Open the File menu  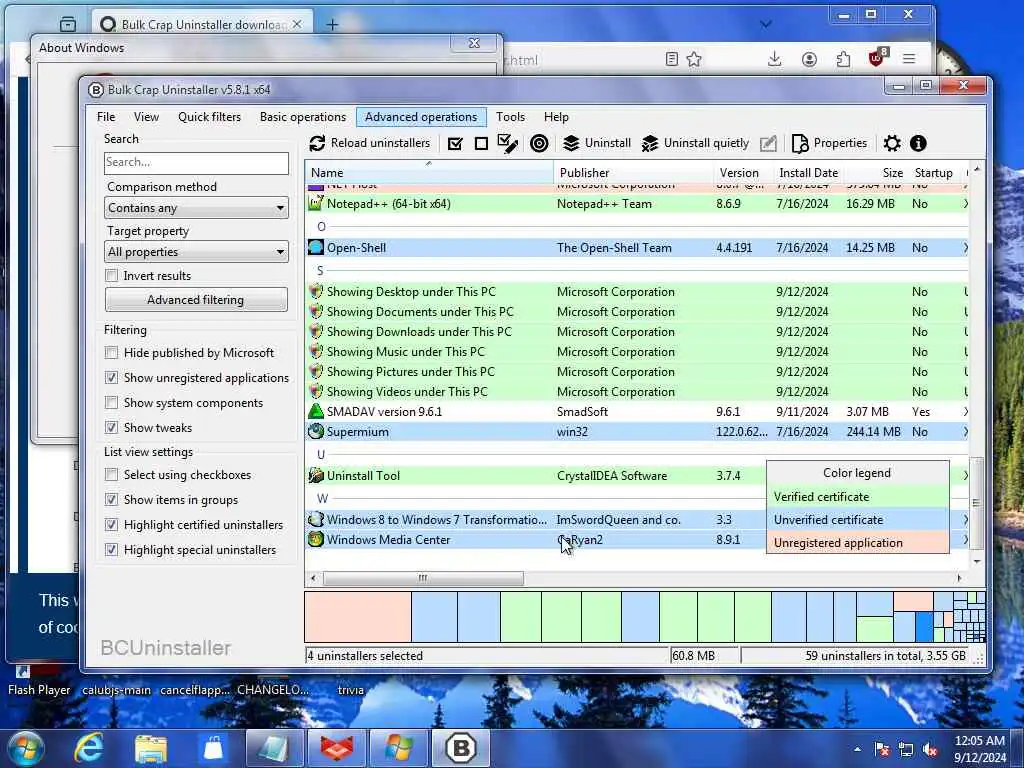[106, 117]
